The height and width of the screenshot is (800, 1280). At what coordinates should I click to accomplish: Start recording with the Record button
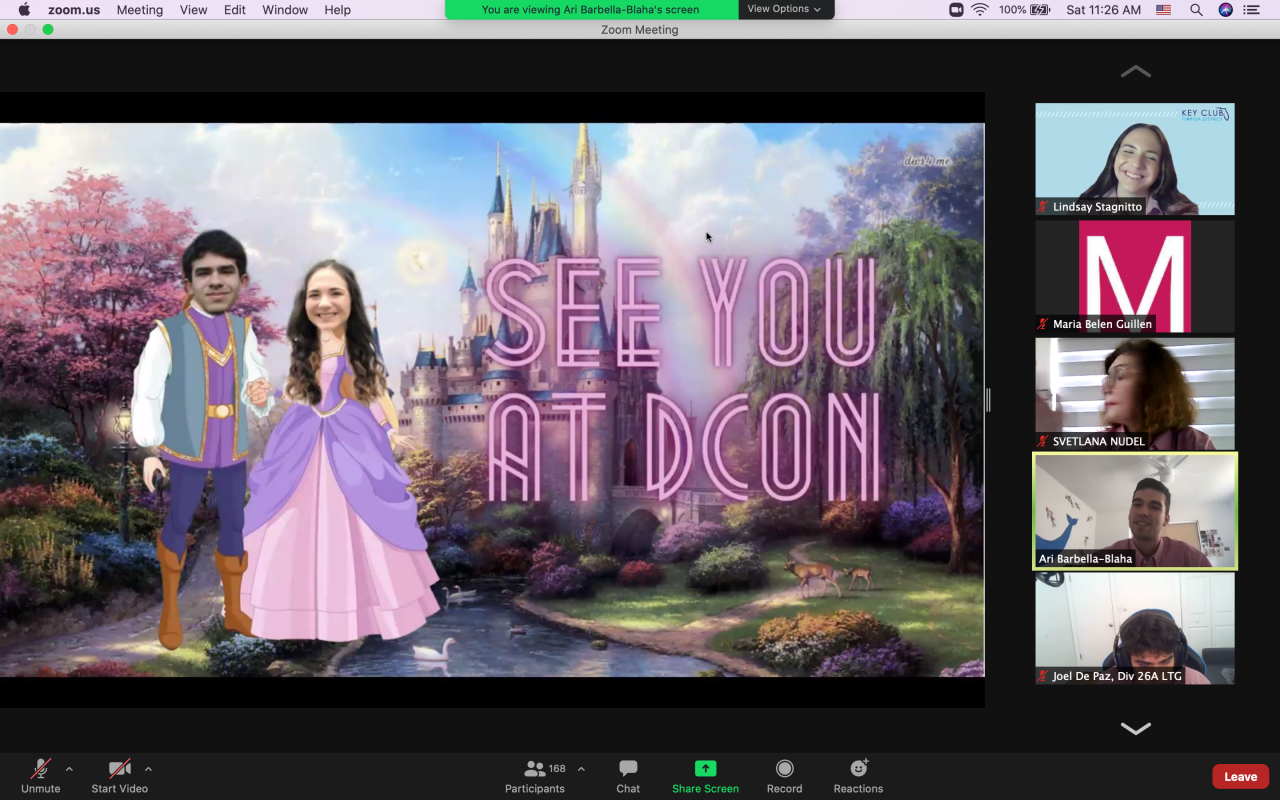pos(784,776)
